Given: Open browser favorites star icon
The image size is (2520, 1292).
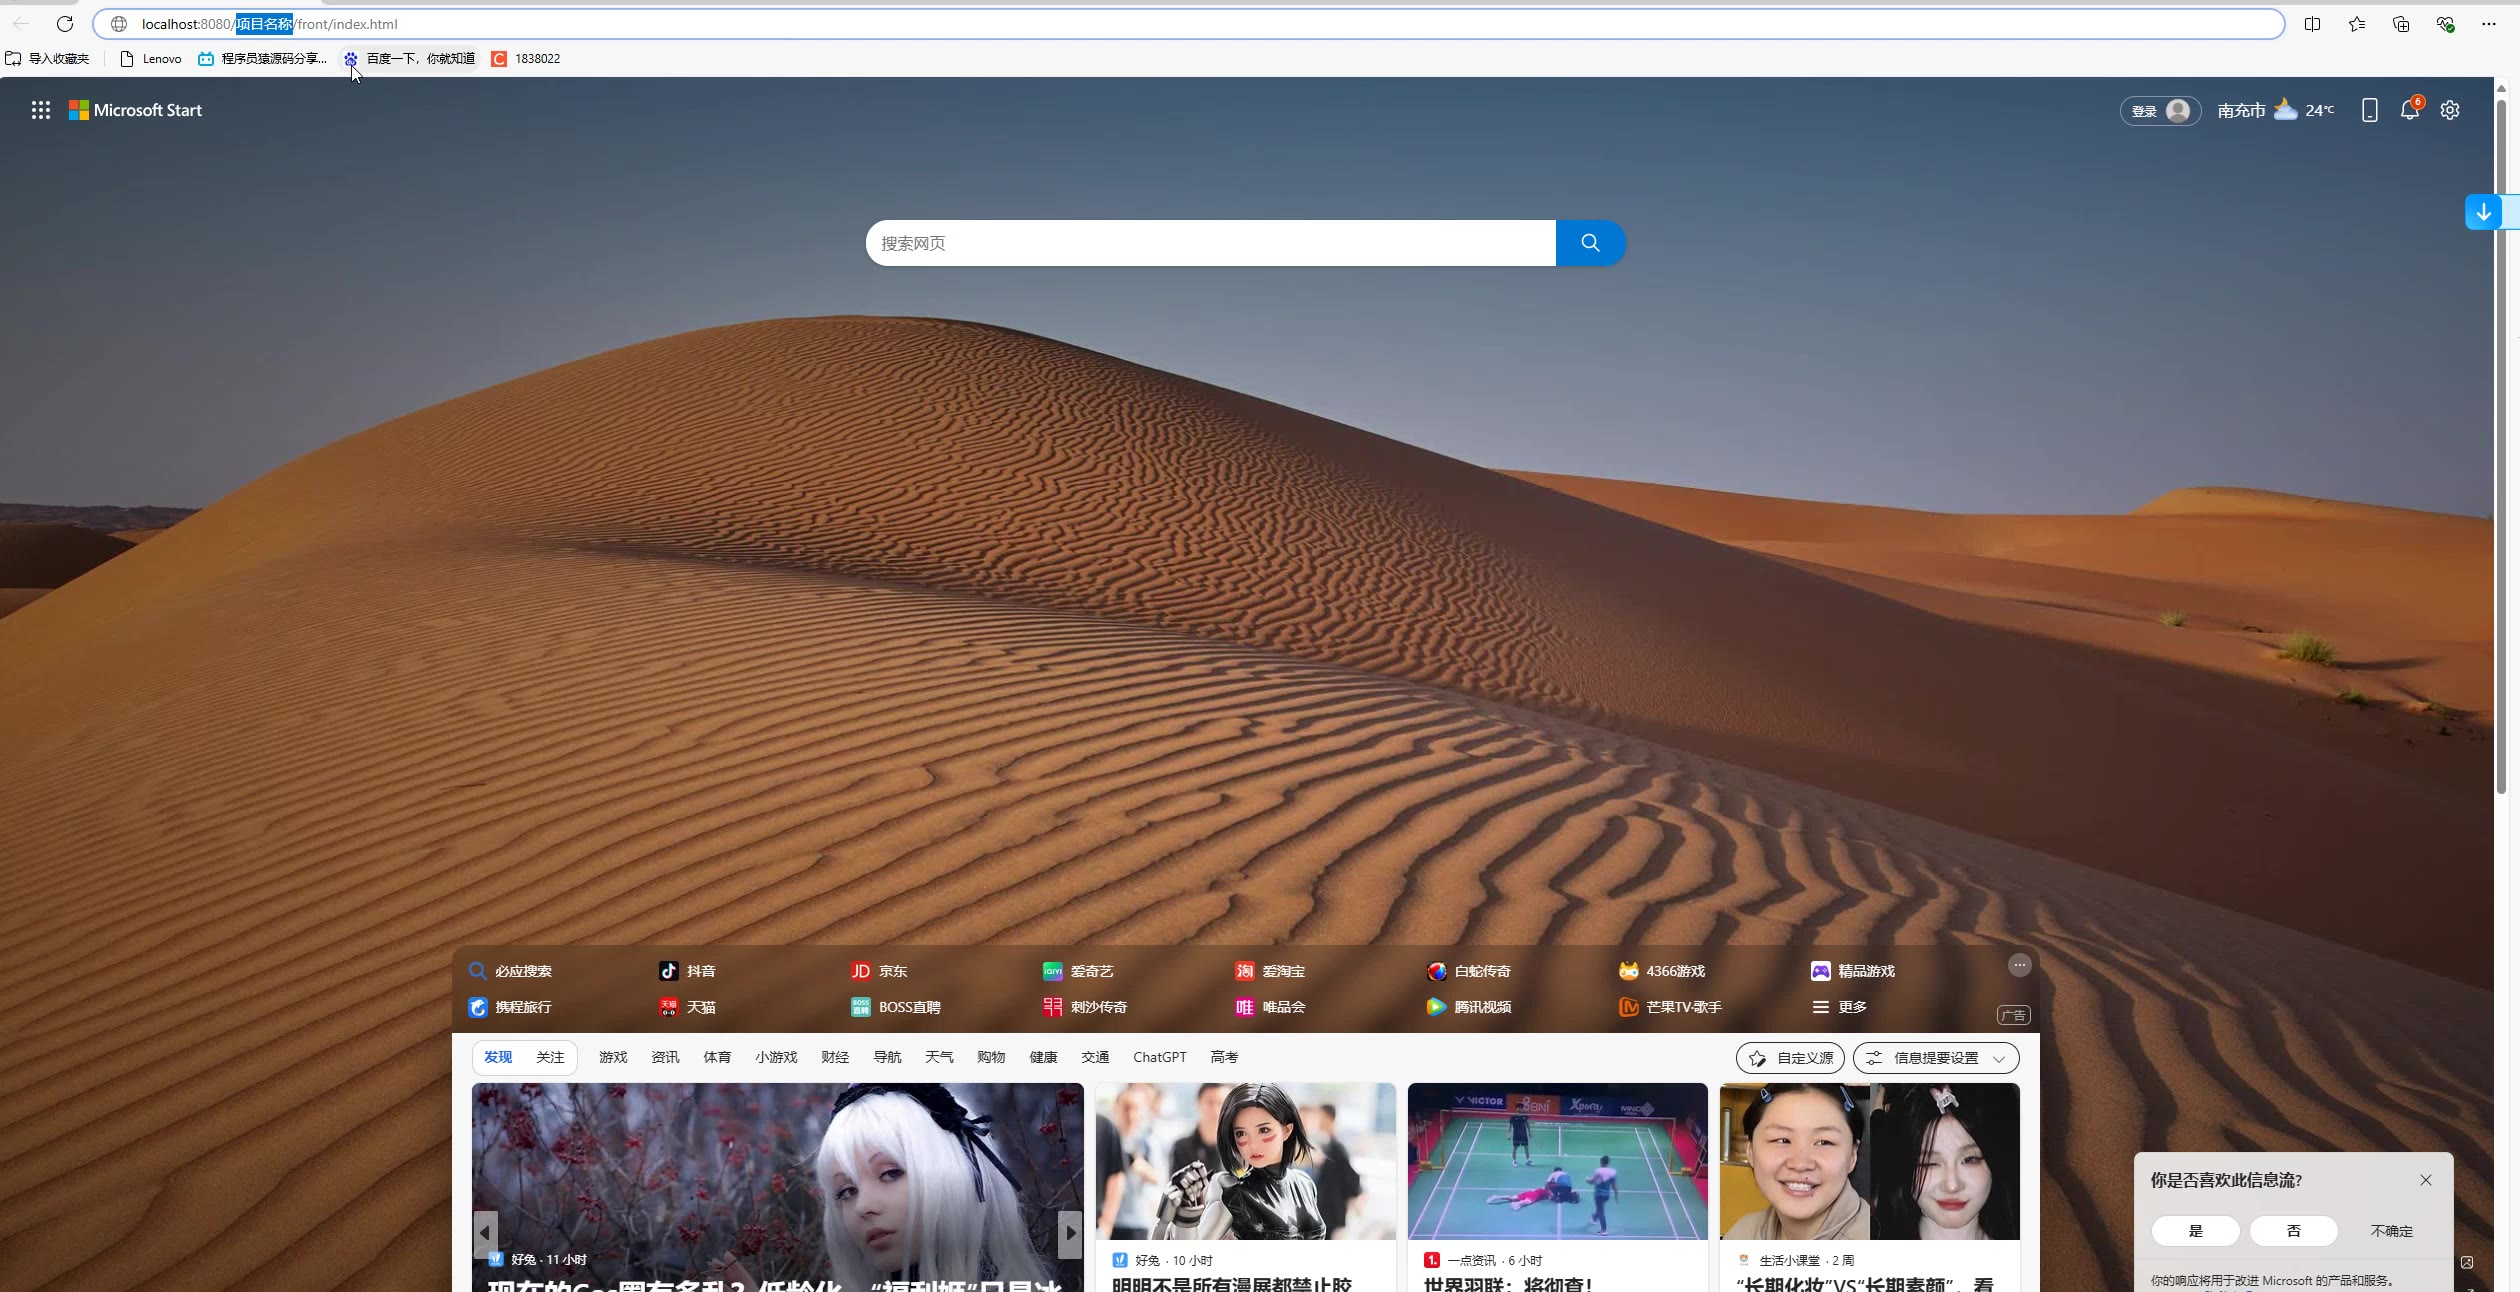Looking at the screenshot, I should click(x=2357, y=24).
